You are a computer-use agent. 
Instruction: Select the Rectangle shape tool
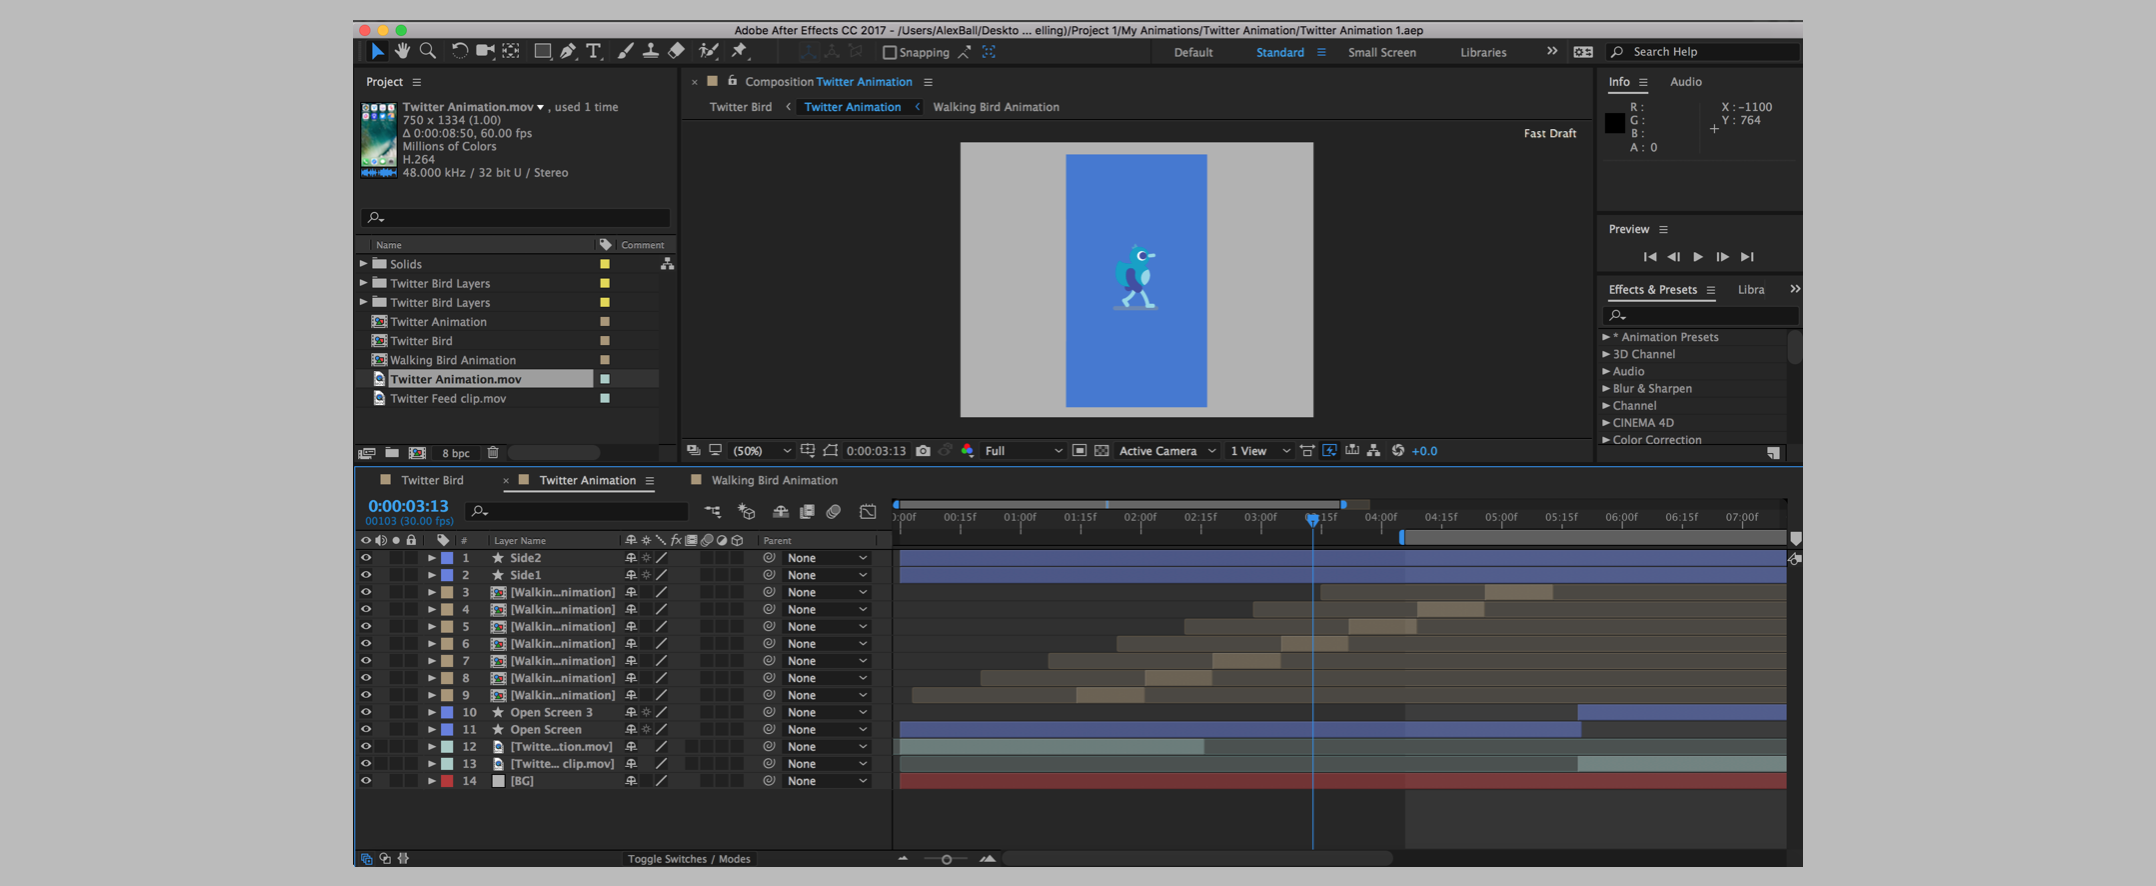pyautogui.click(x=542, y=51)
